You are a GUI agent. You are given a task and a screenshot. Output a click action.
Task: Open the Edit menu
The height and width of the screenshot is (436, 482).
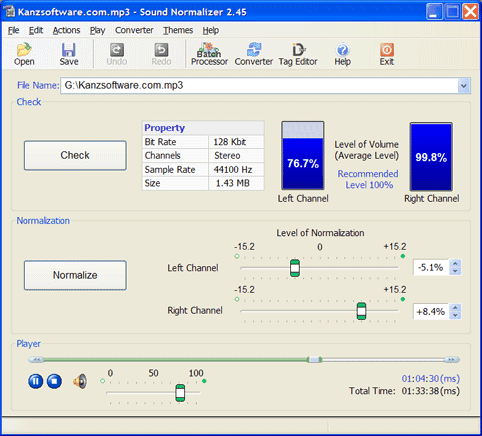point(36,30)
